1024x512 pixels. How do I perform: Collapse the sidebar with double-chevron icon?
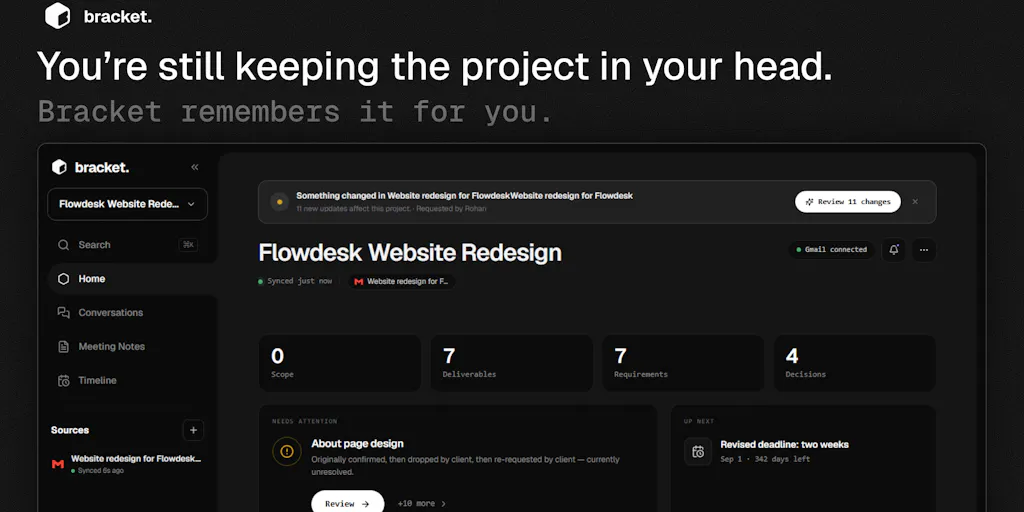click(x=195, y=167)
